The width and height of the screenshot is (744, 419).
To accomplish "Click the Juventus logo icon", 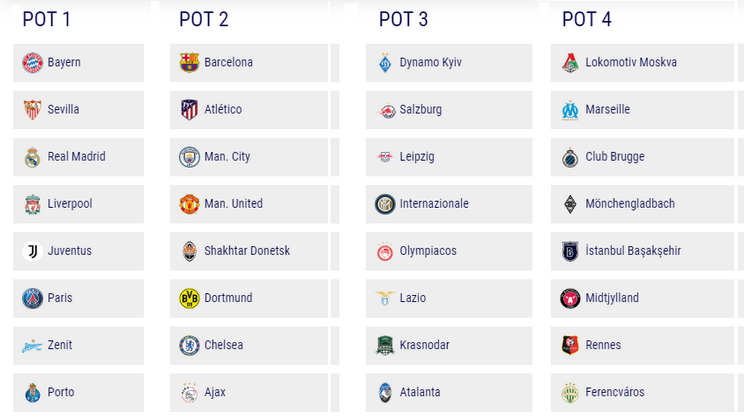I will (32, 251).
